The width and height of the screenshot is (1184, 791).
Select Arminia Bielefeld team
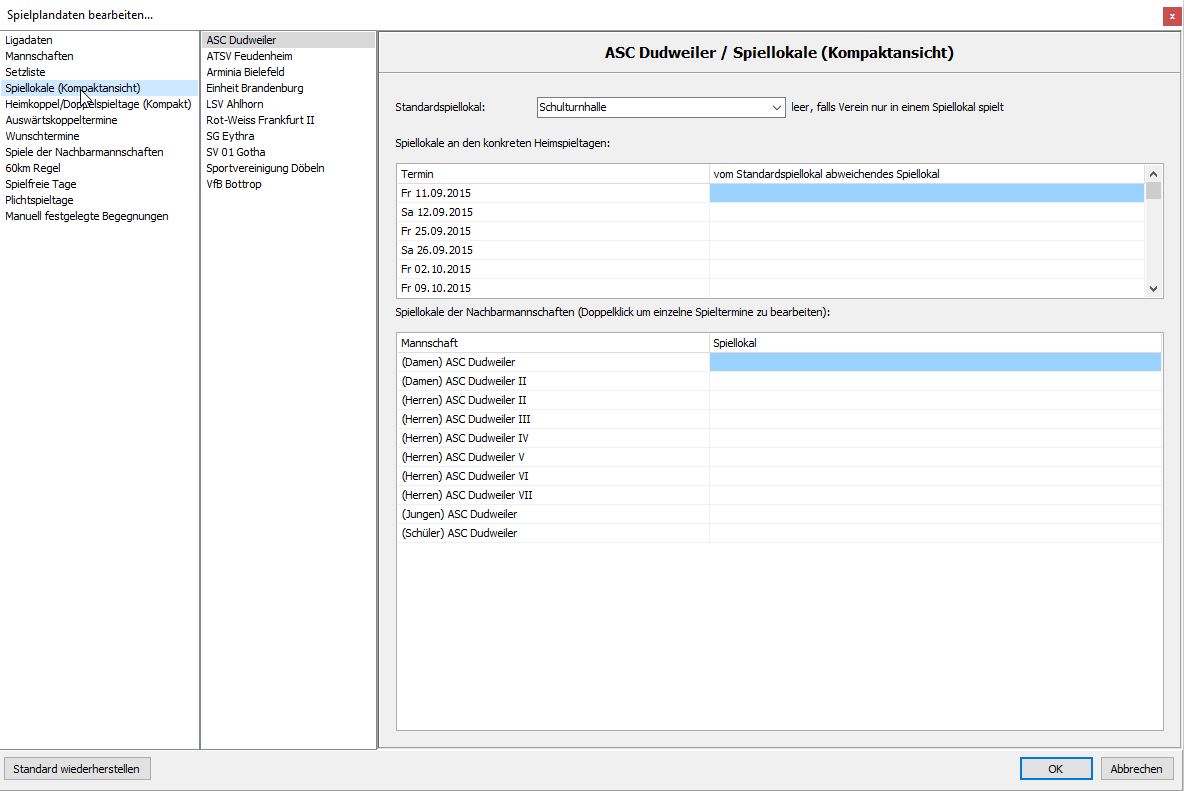(x=245, y=72)
